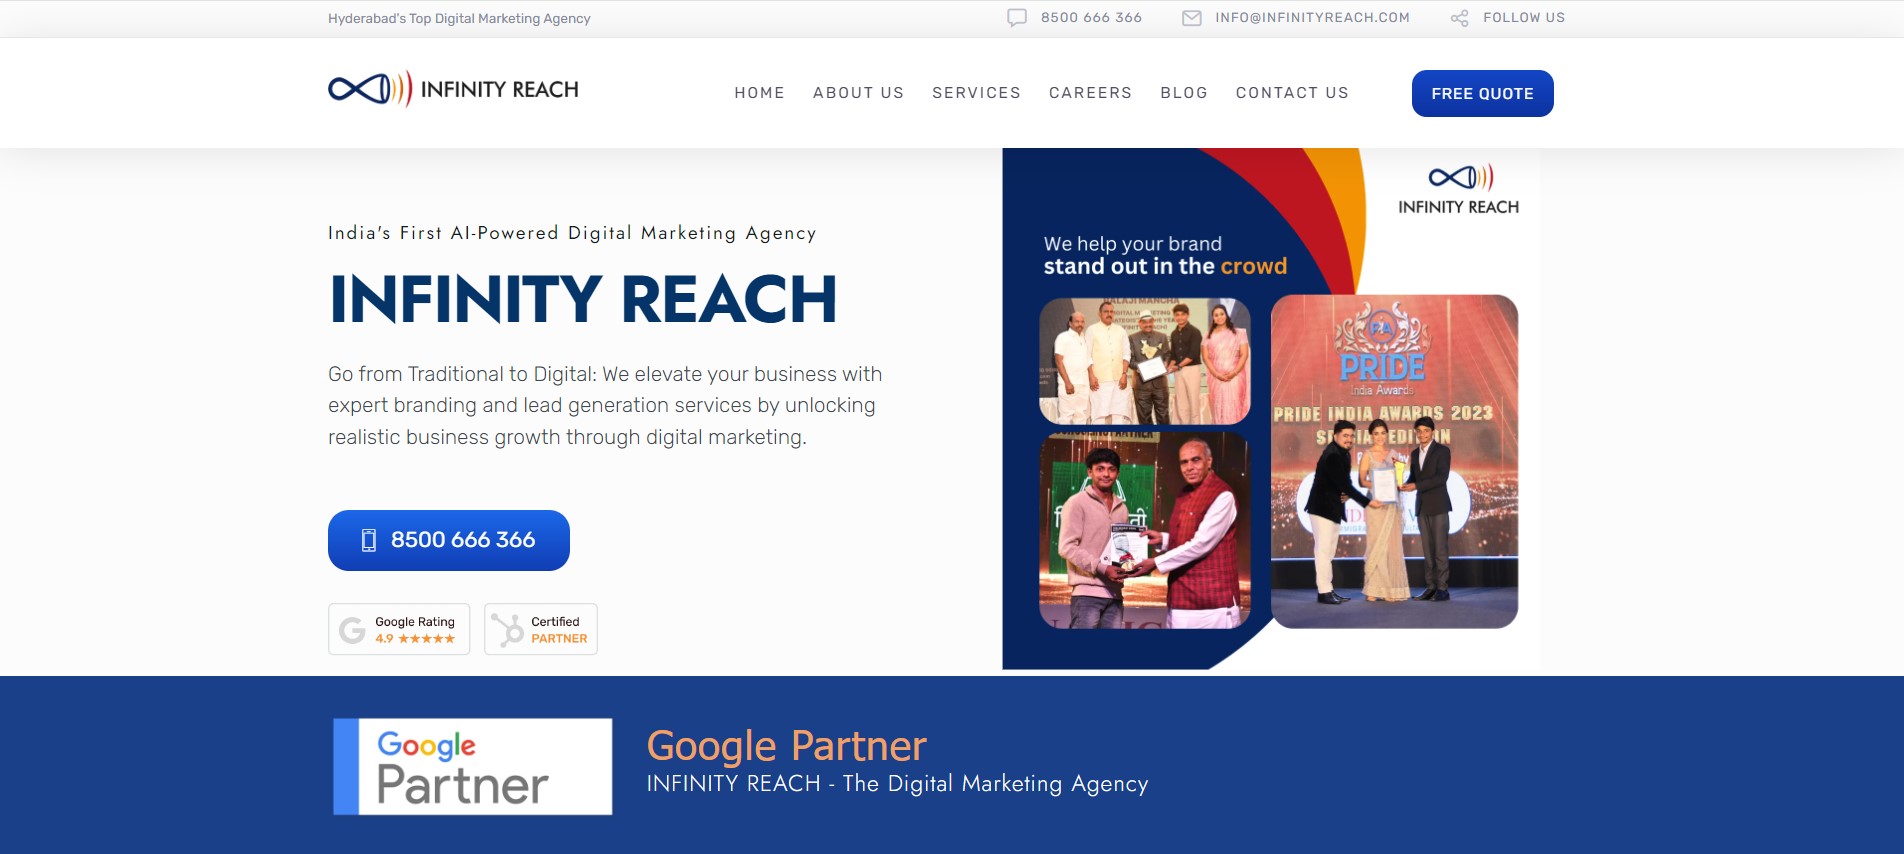Open the Careers page link
The image size is (1904, 854).
pos(1090,93)
